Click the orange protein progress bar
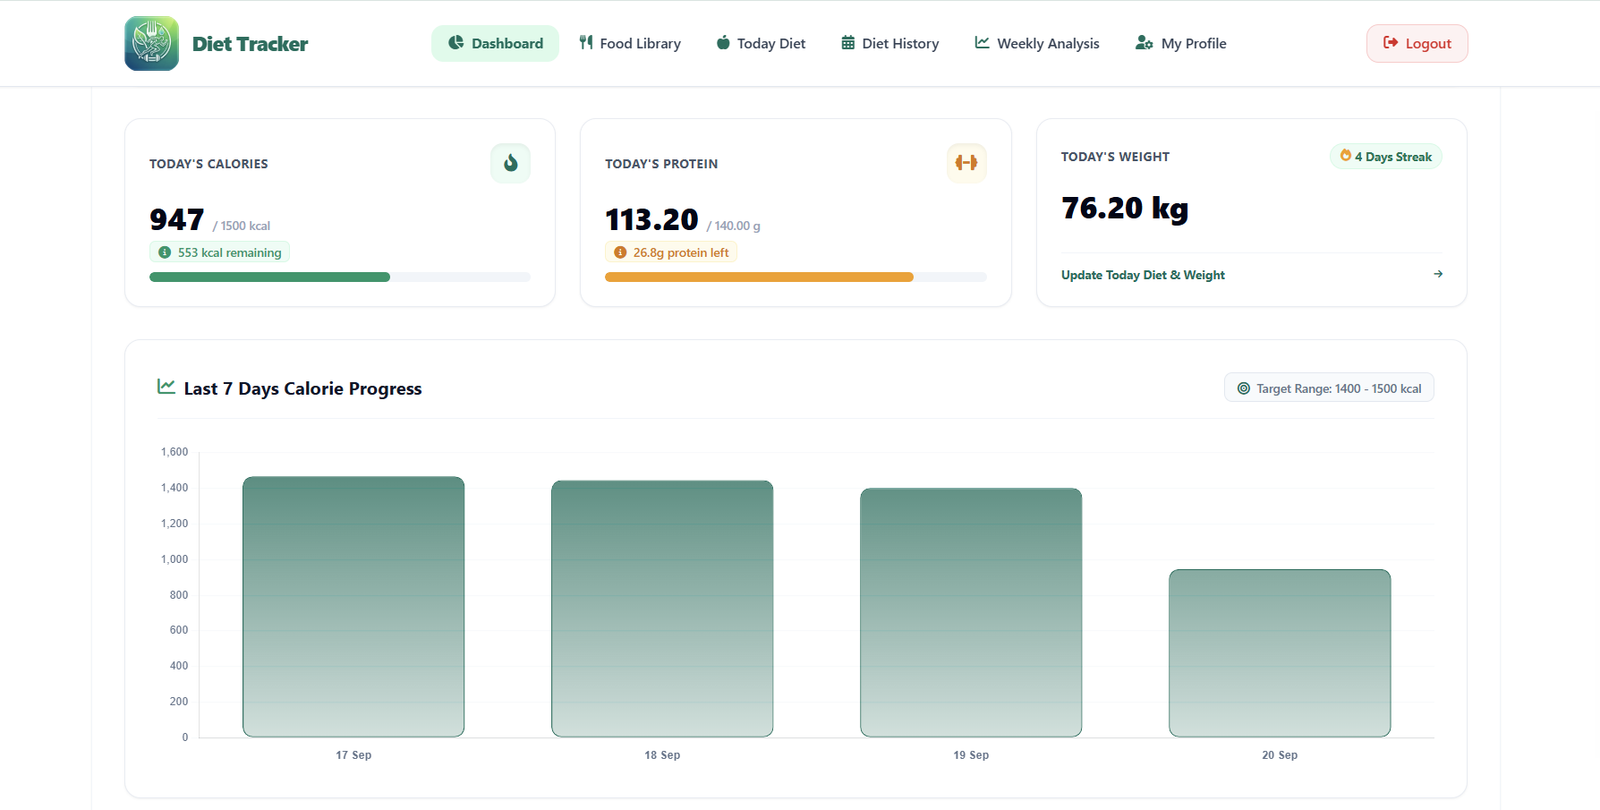 click(x=759, y=277)
